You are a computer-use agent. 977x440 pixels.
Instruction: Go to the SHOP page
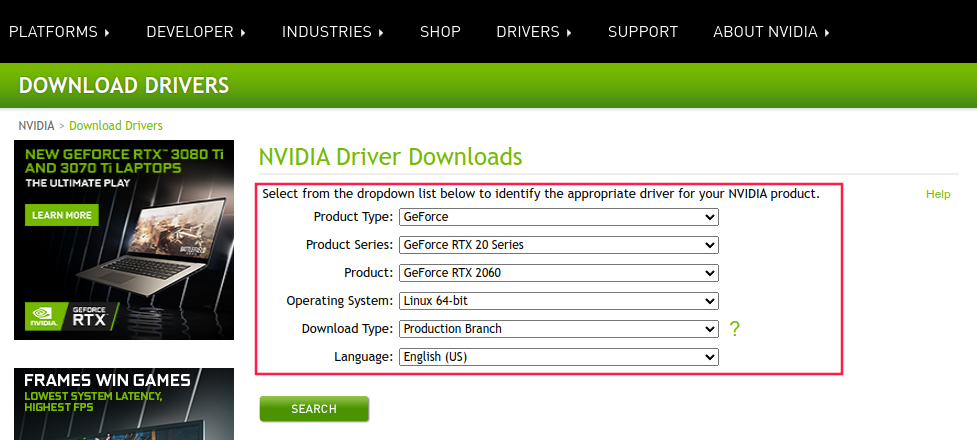(x=440, y=32)
